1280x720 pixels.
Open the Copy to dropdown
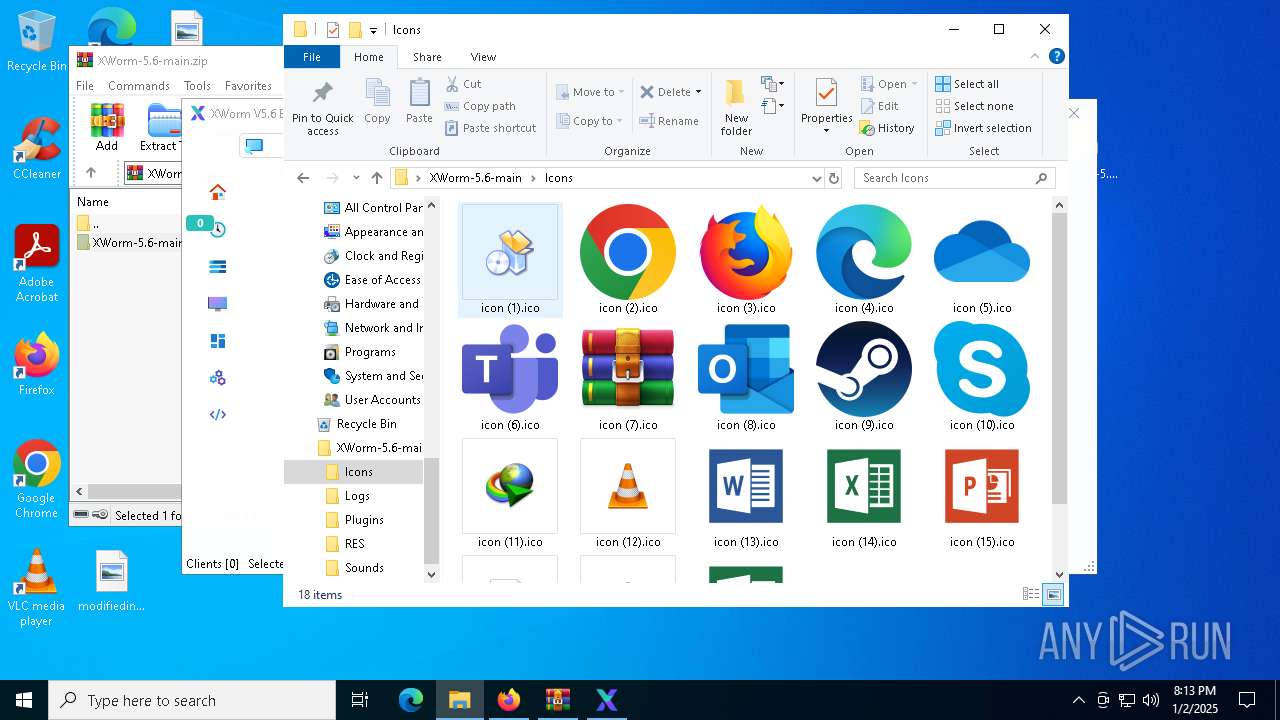tap(590, 121)
